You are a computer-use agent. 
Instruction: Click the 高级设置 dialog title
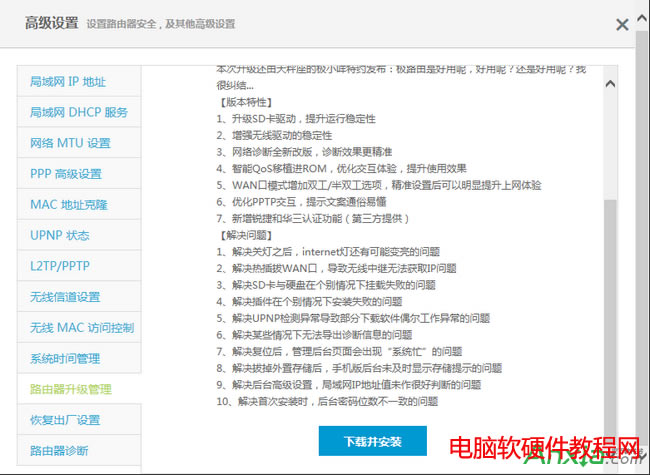coord(51,23)
